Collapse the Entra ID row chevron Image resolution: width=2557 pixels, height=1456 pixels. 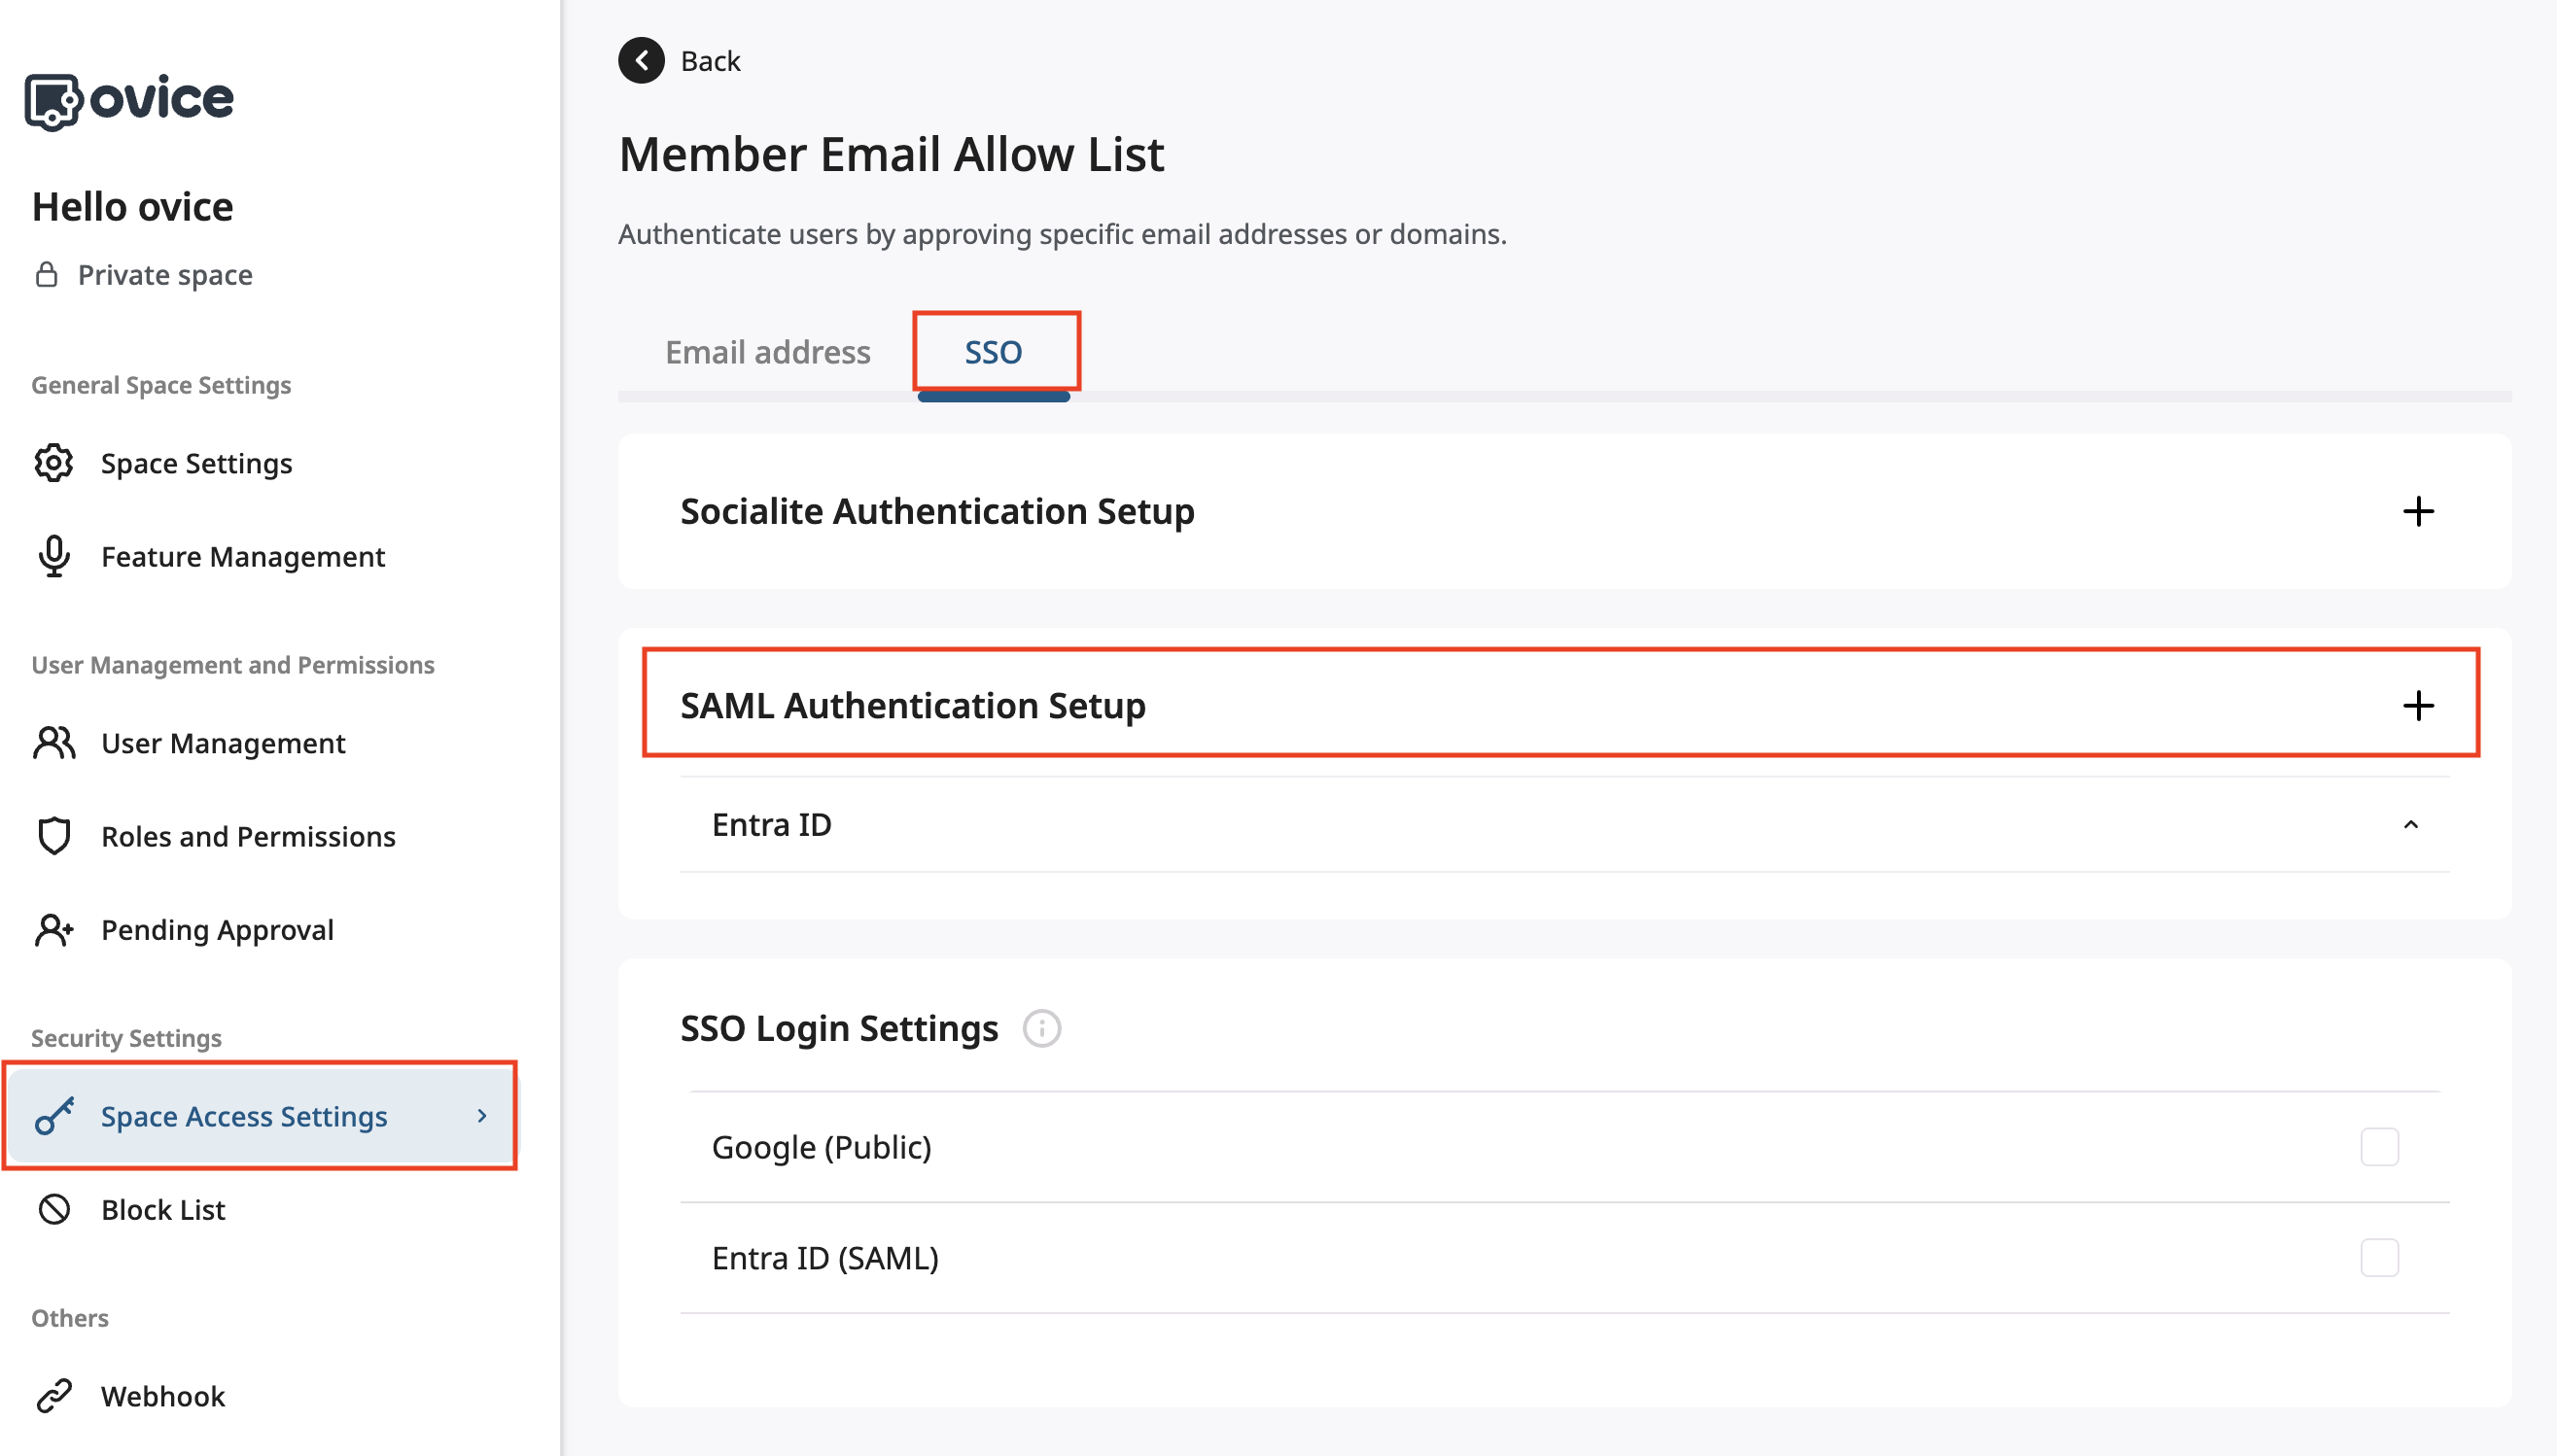coord(2411,825)
